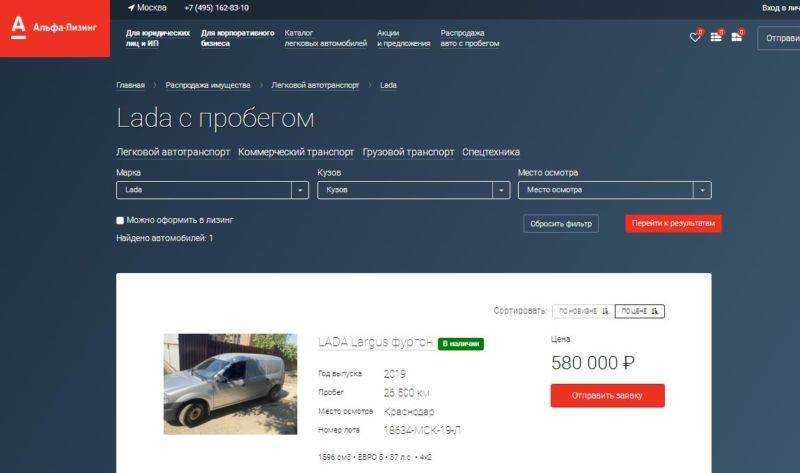Sort results by price (По цене)
The width and height of the screenshot is (800, 473).
click(x=640, y=311)
